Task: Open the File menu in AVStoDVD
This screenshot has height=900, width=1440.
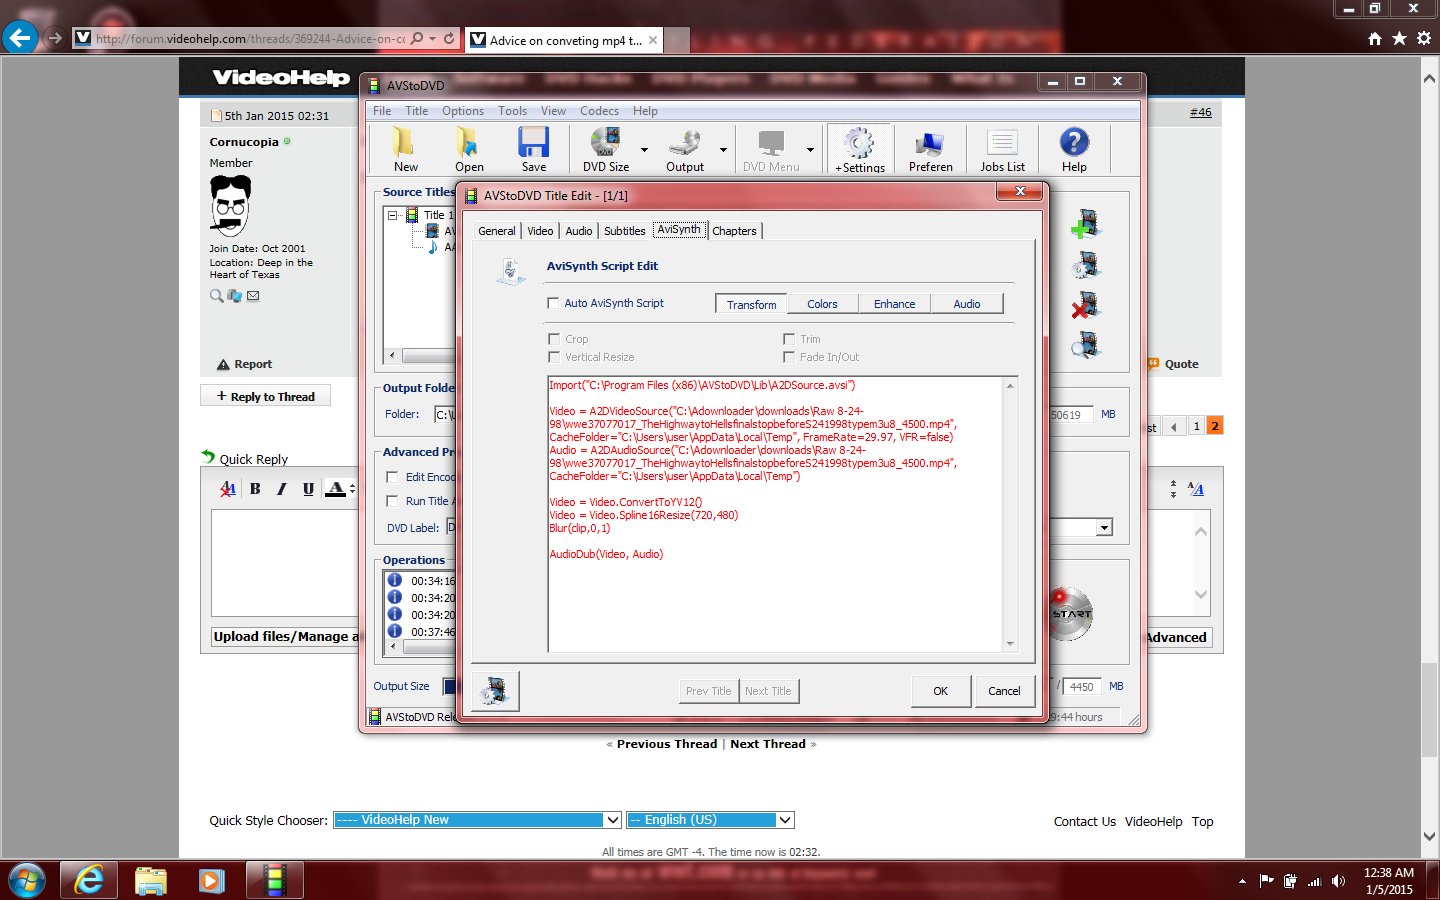Action: point(382,111)
